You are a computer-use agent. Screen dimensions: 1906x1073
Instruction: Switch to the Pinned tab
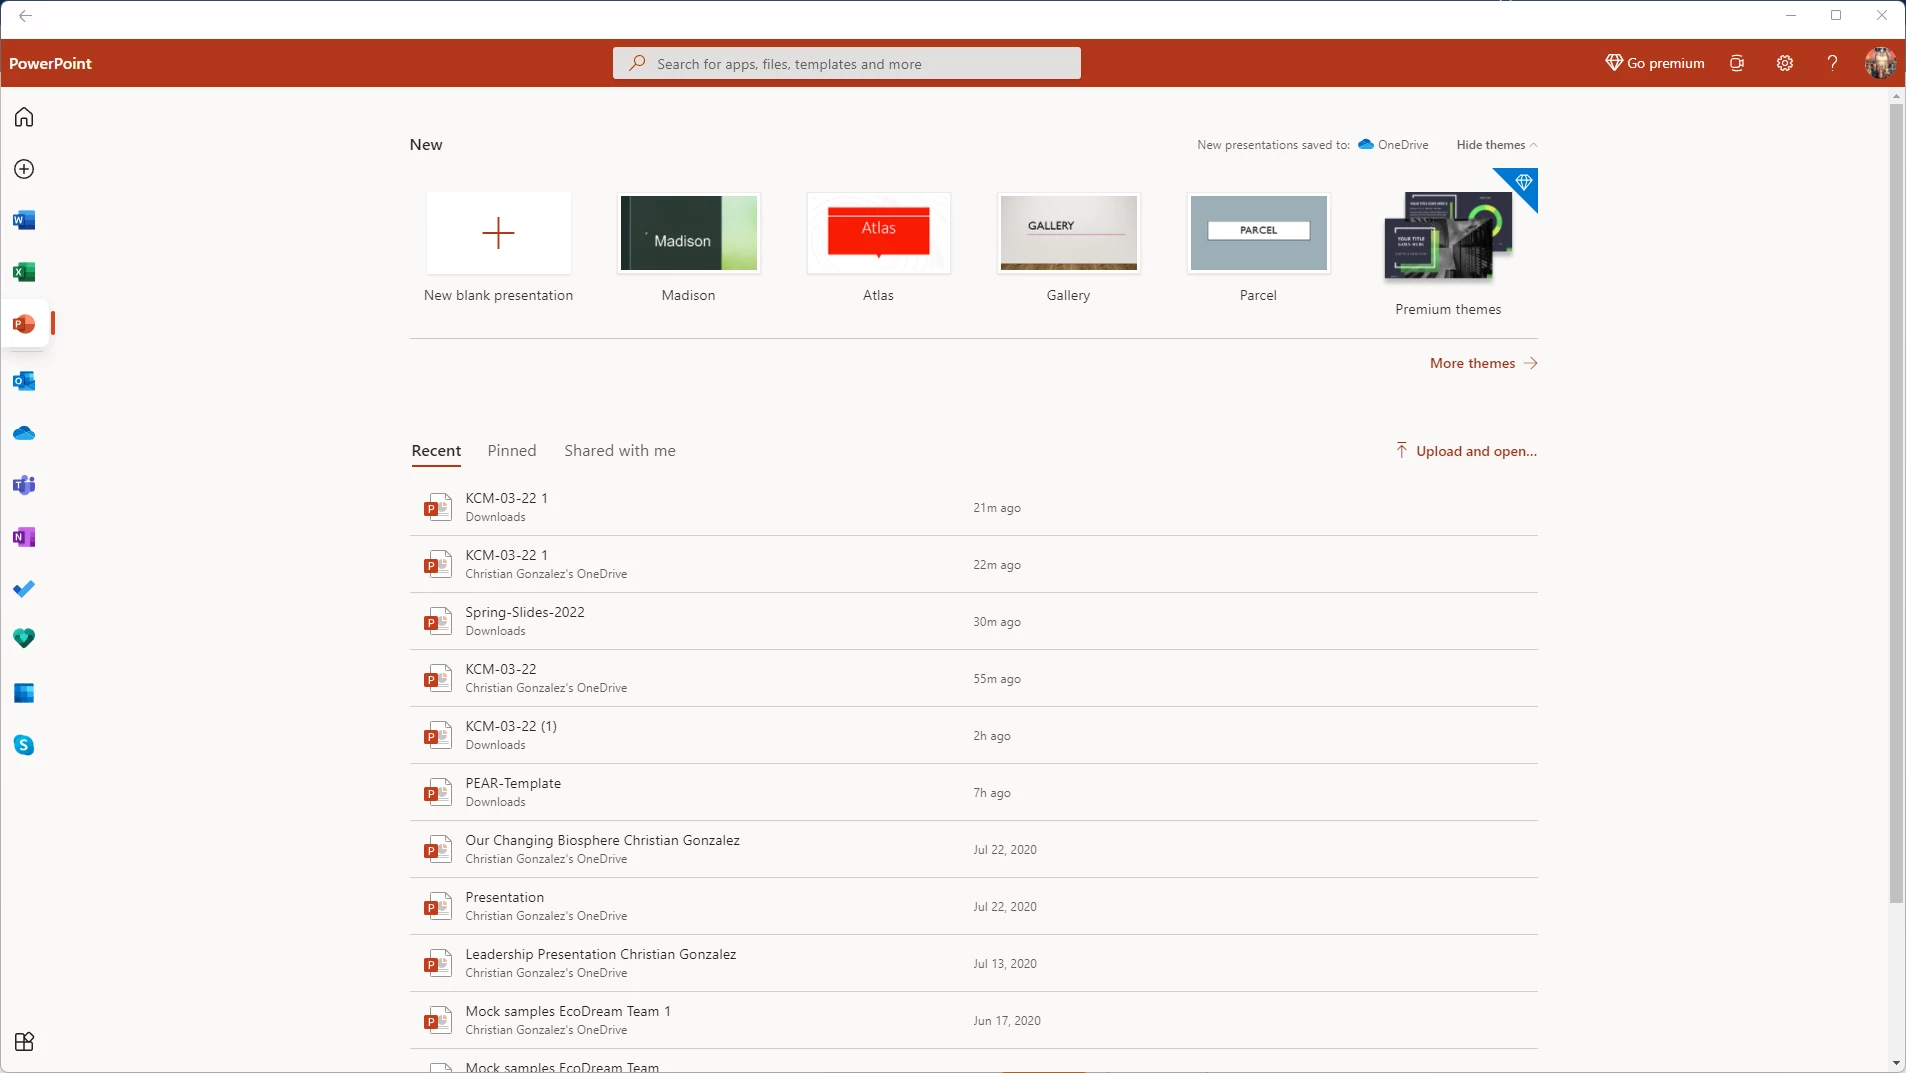coord(512,451)
